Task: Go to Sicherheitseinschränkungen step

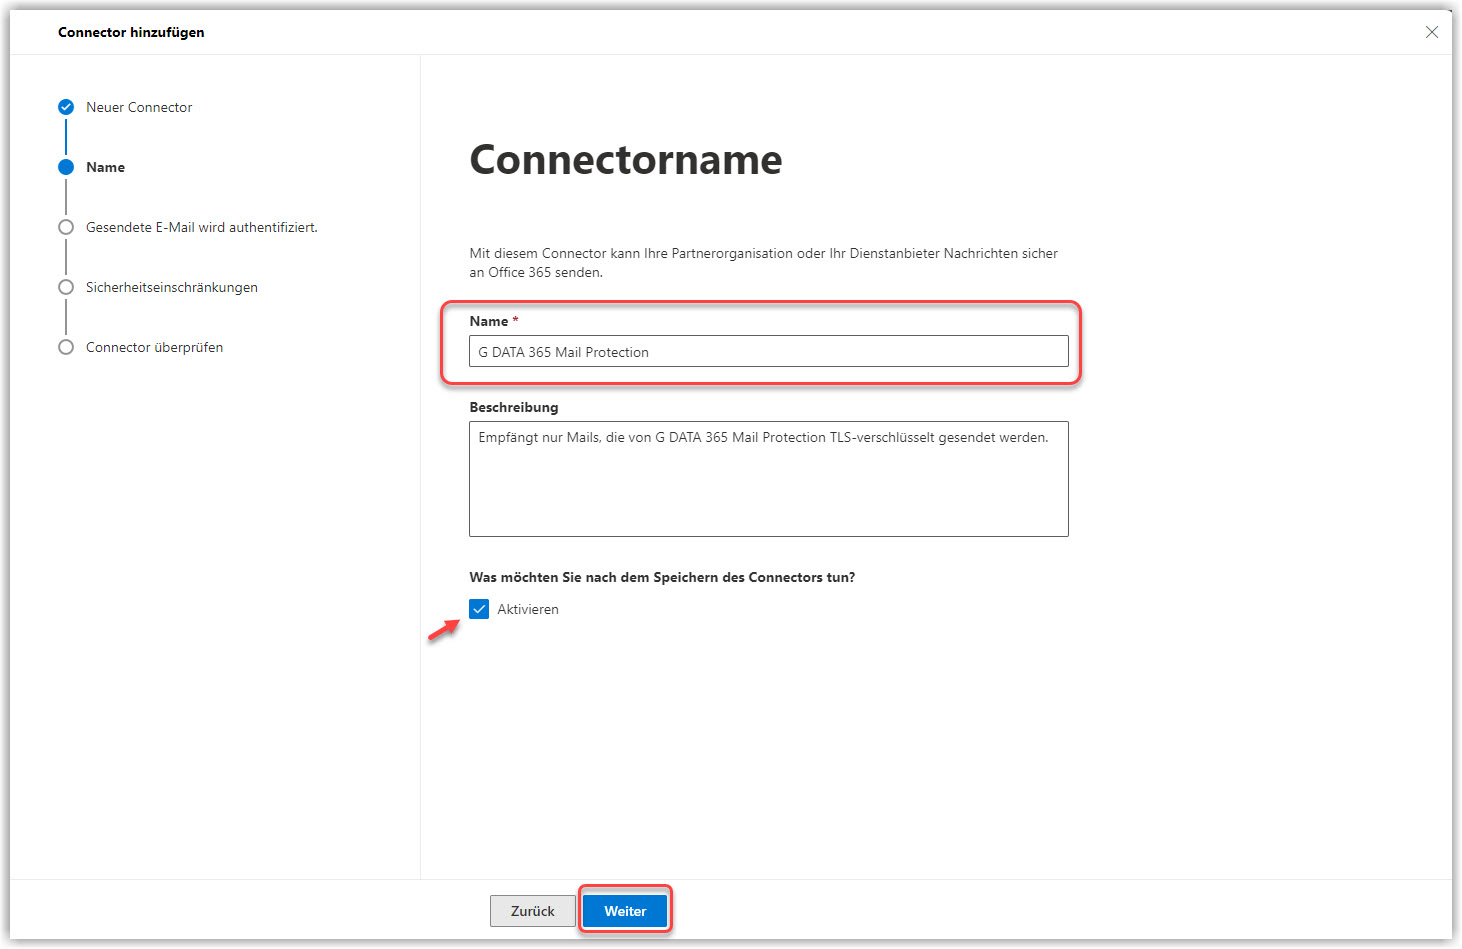Action: pos(172,287)
